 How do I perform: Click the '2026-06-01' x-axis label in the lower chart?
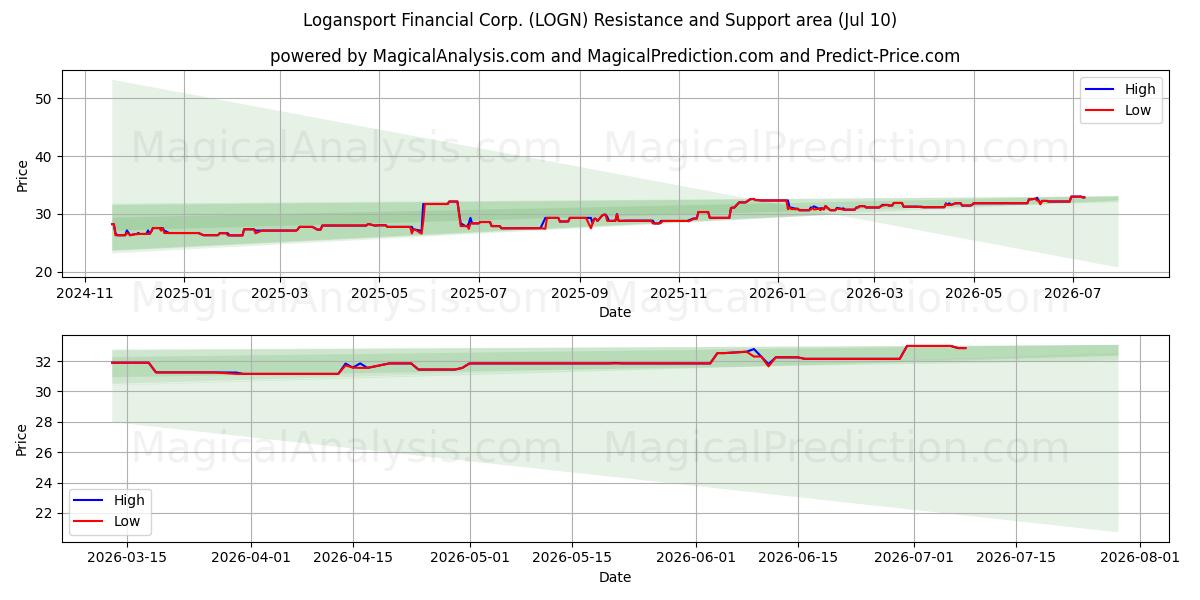tap(695, 559)
